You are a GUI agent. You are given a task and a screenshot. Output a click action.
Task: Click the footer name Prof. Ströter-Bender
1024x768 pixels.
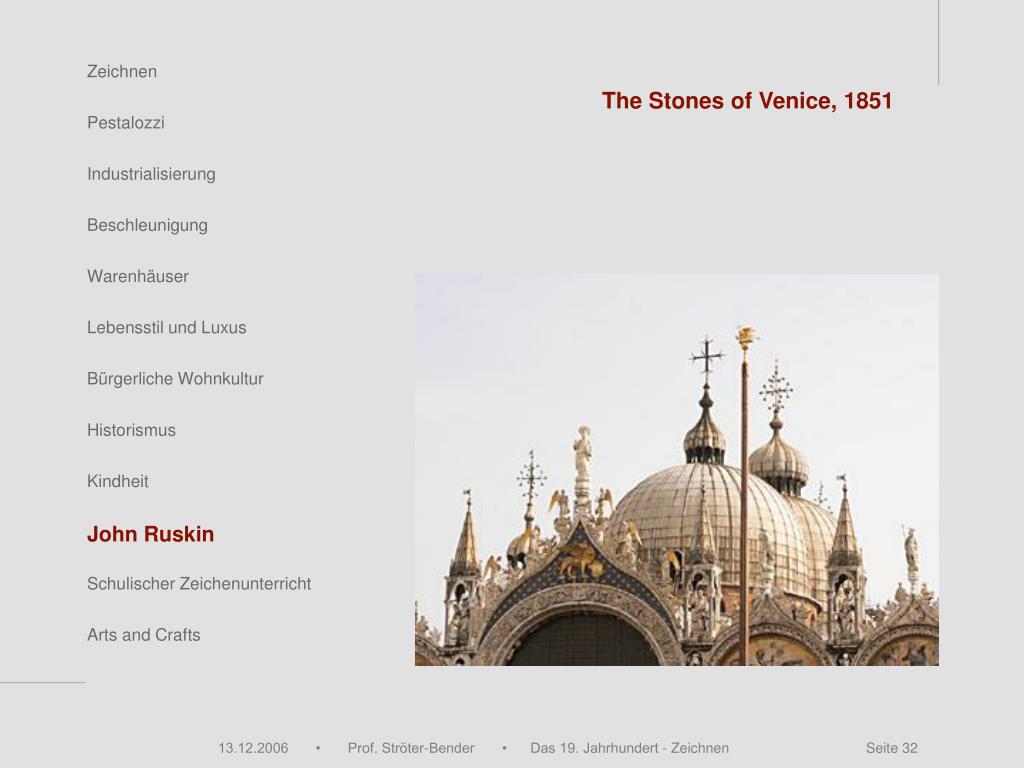click(411, 748)
